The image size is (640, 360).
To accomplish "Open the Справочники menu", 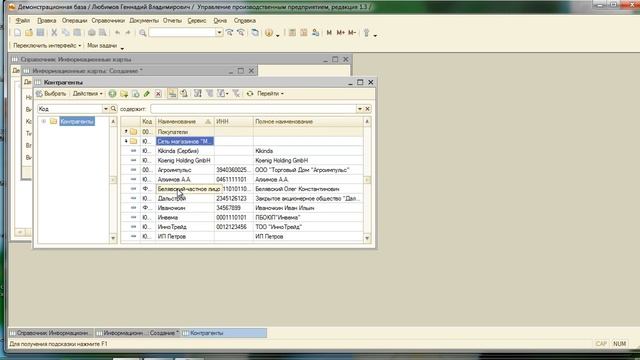I will (x=108, y=20).
